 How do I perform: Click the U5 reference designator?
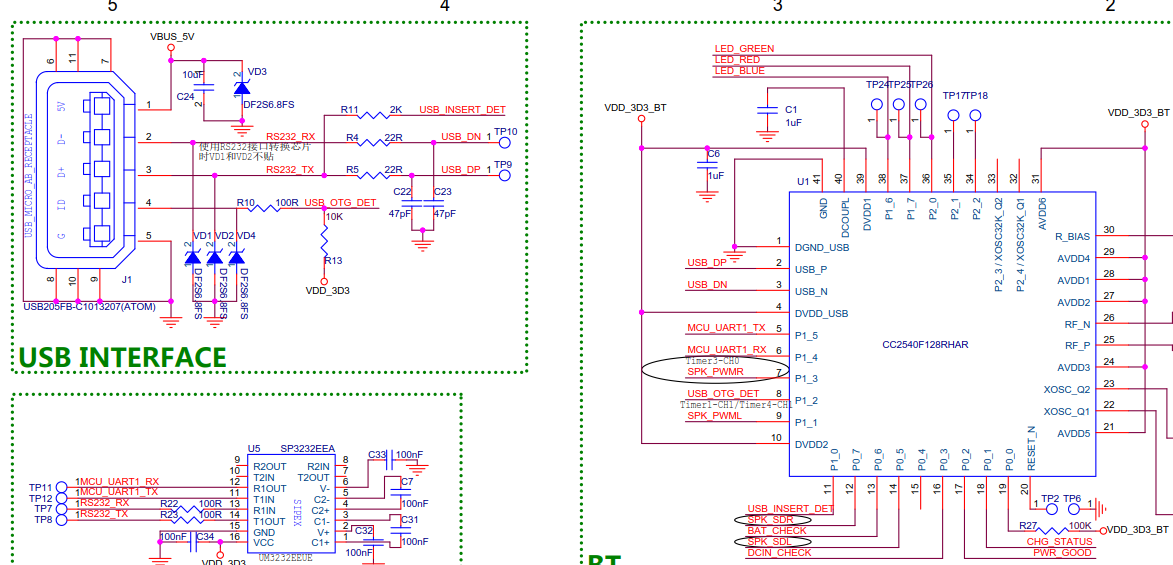click(254, 448)
